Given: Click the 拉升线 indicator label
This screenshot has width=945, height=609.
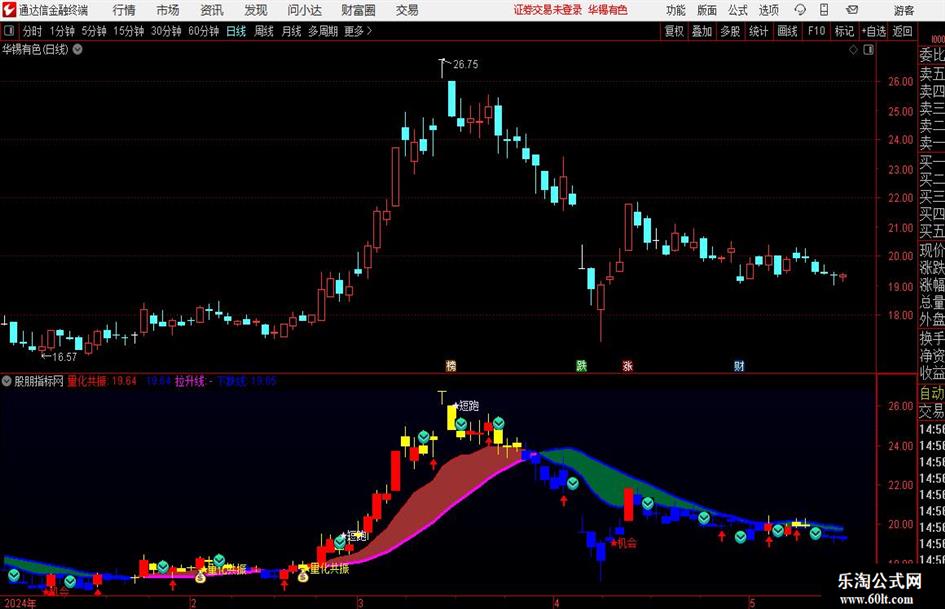Looking at the screenshot, I should (190, 381).
